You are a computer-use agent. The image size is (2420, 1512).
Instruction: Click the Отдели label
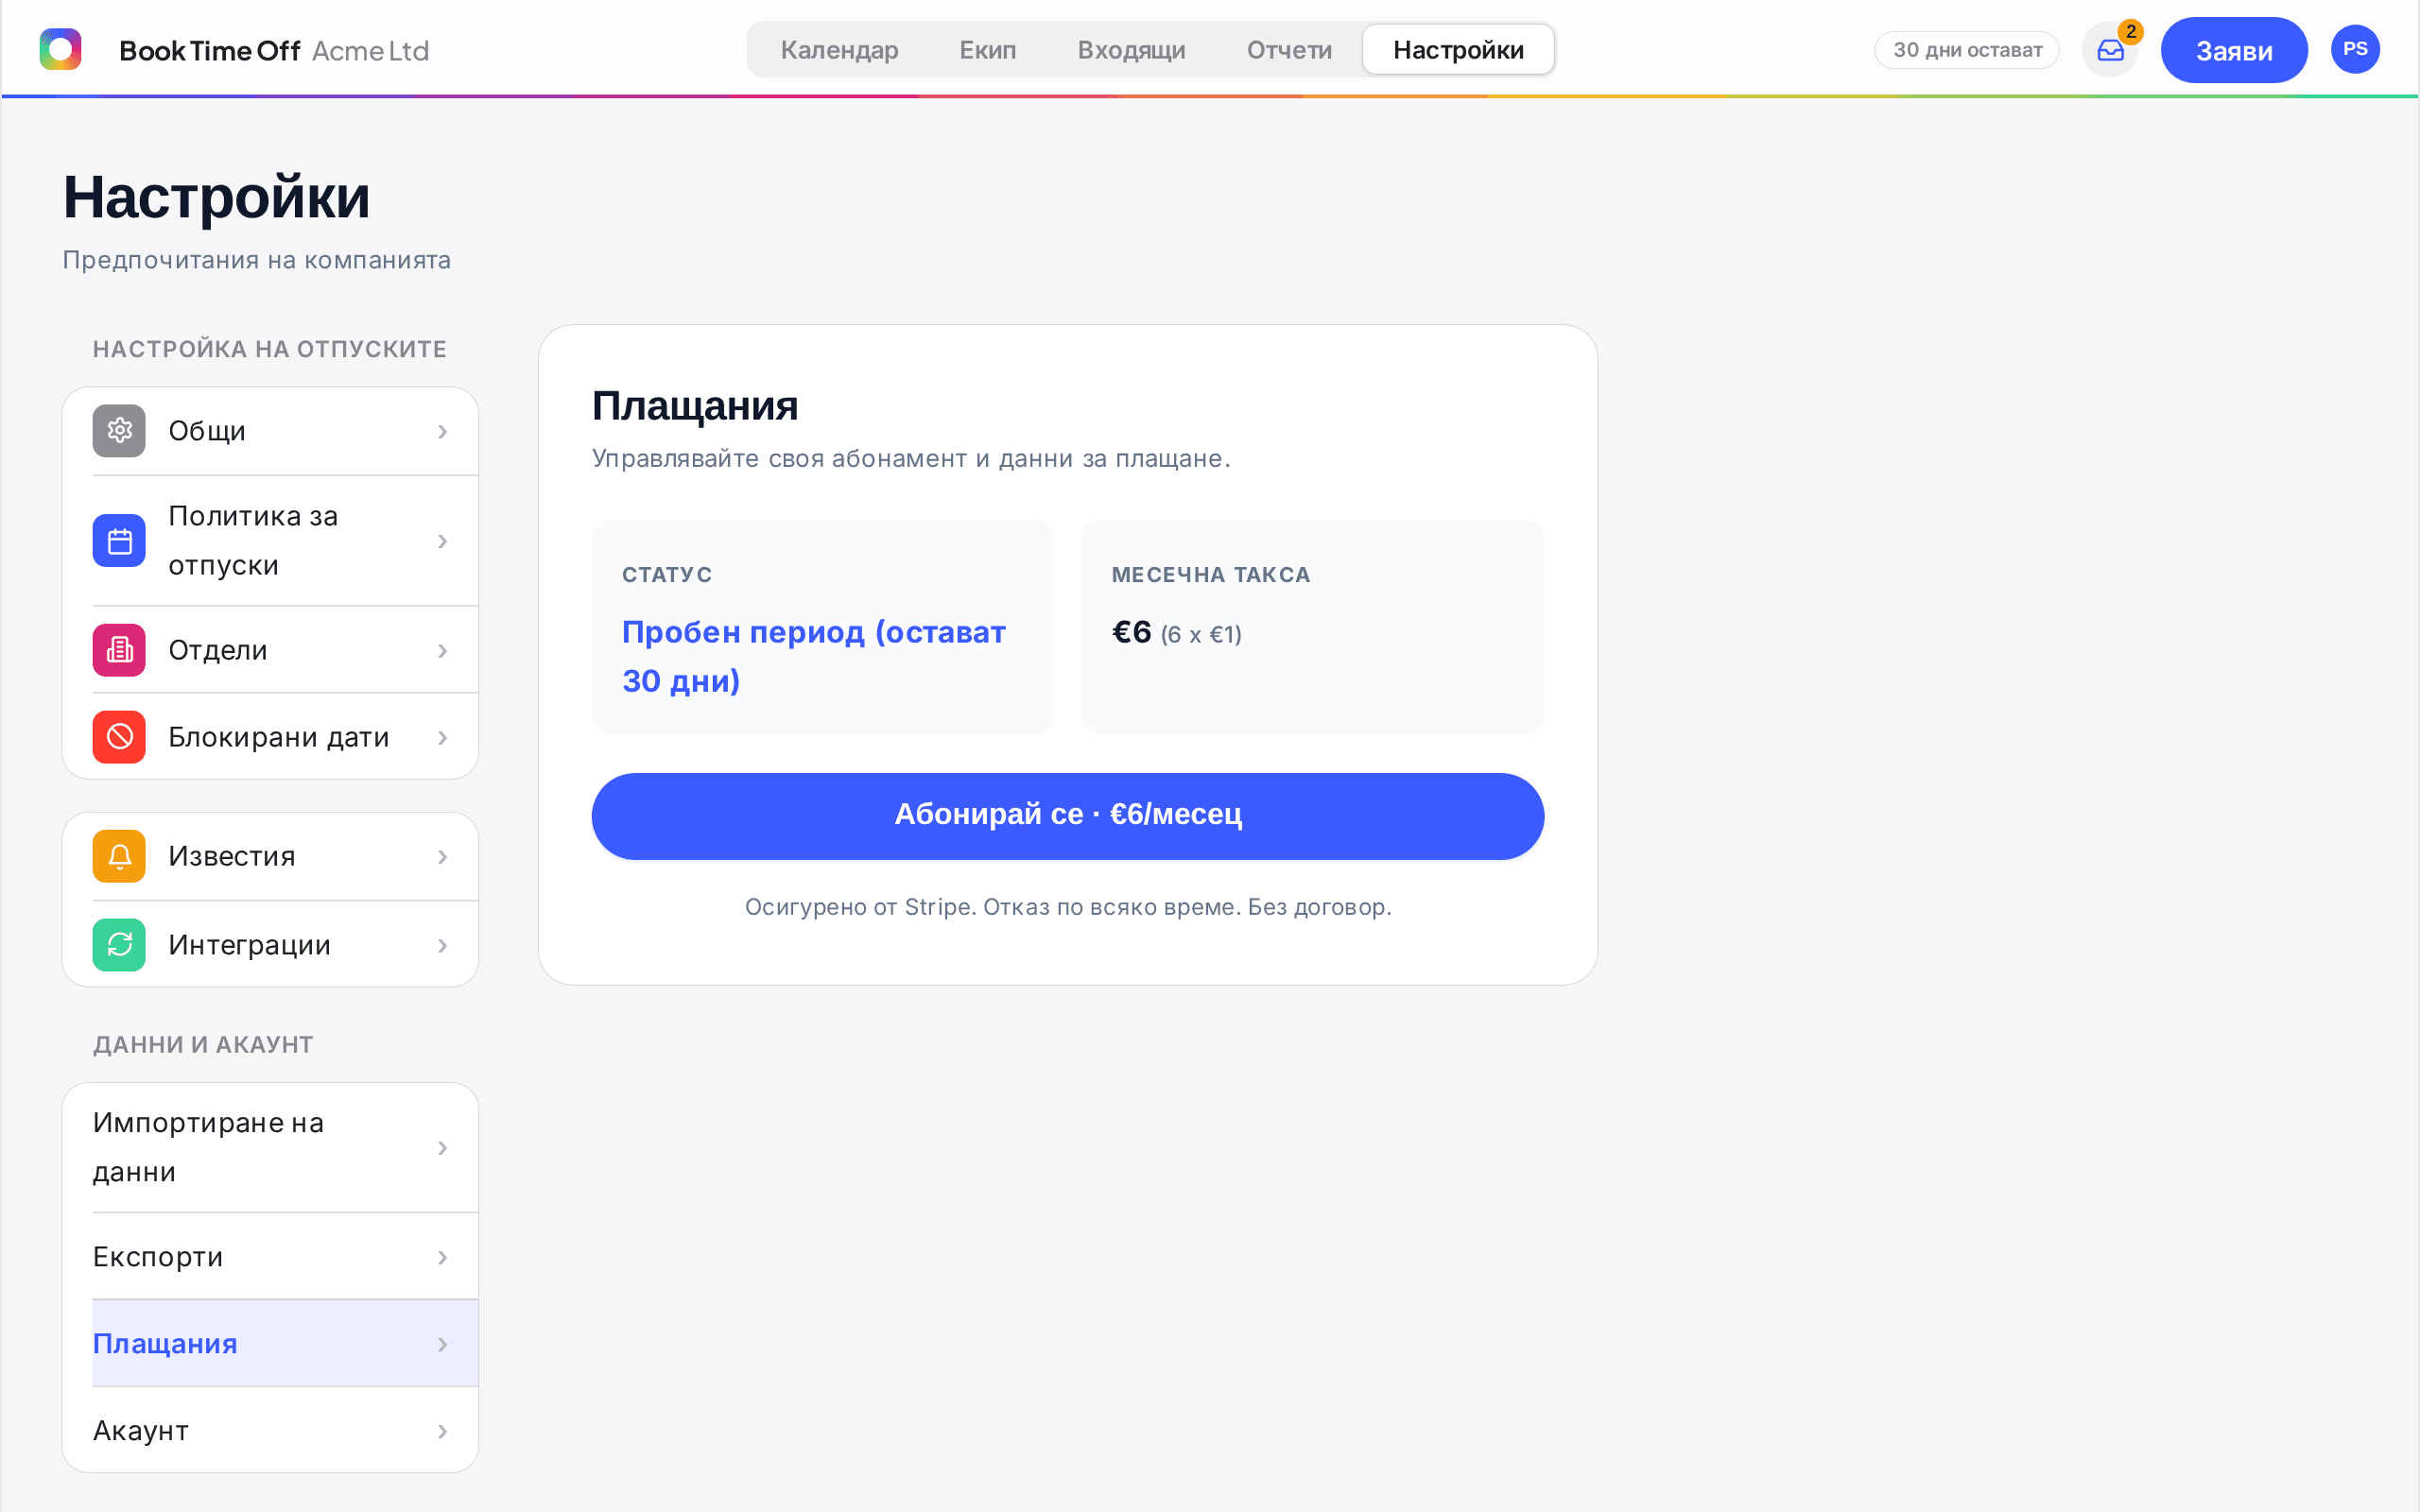[x=218, y=651]
